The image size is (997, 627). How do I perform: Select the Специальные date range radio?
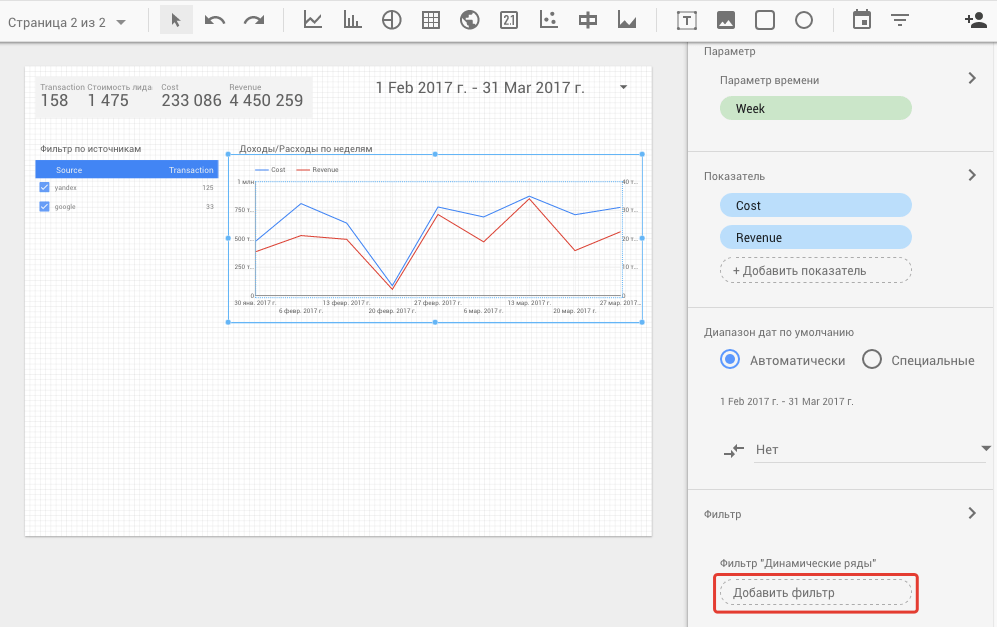[x=871, y=360]
